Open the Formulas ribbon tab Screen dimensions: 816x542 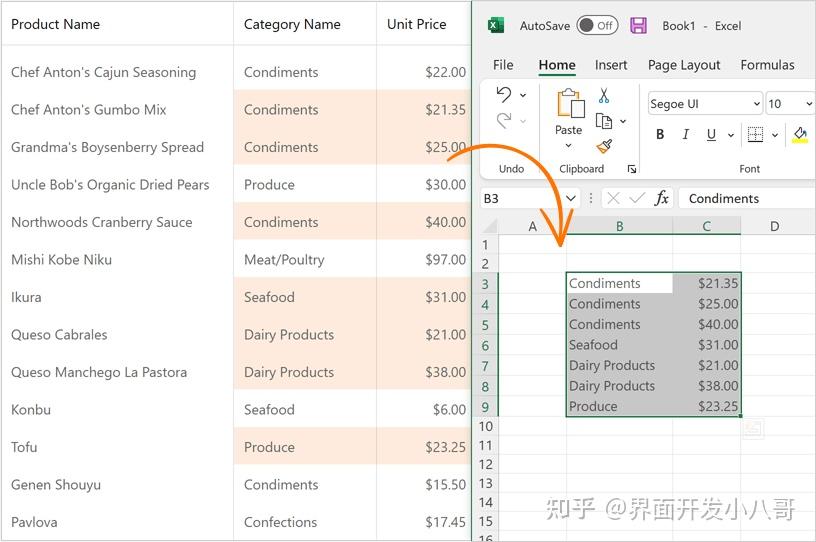click(767, 65)
